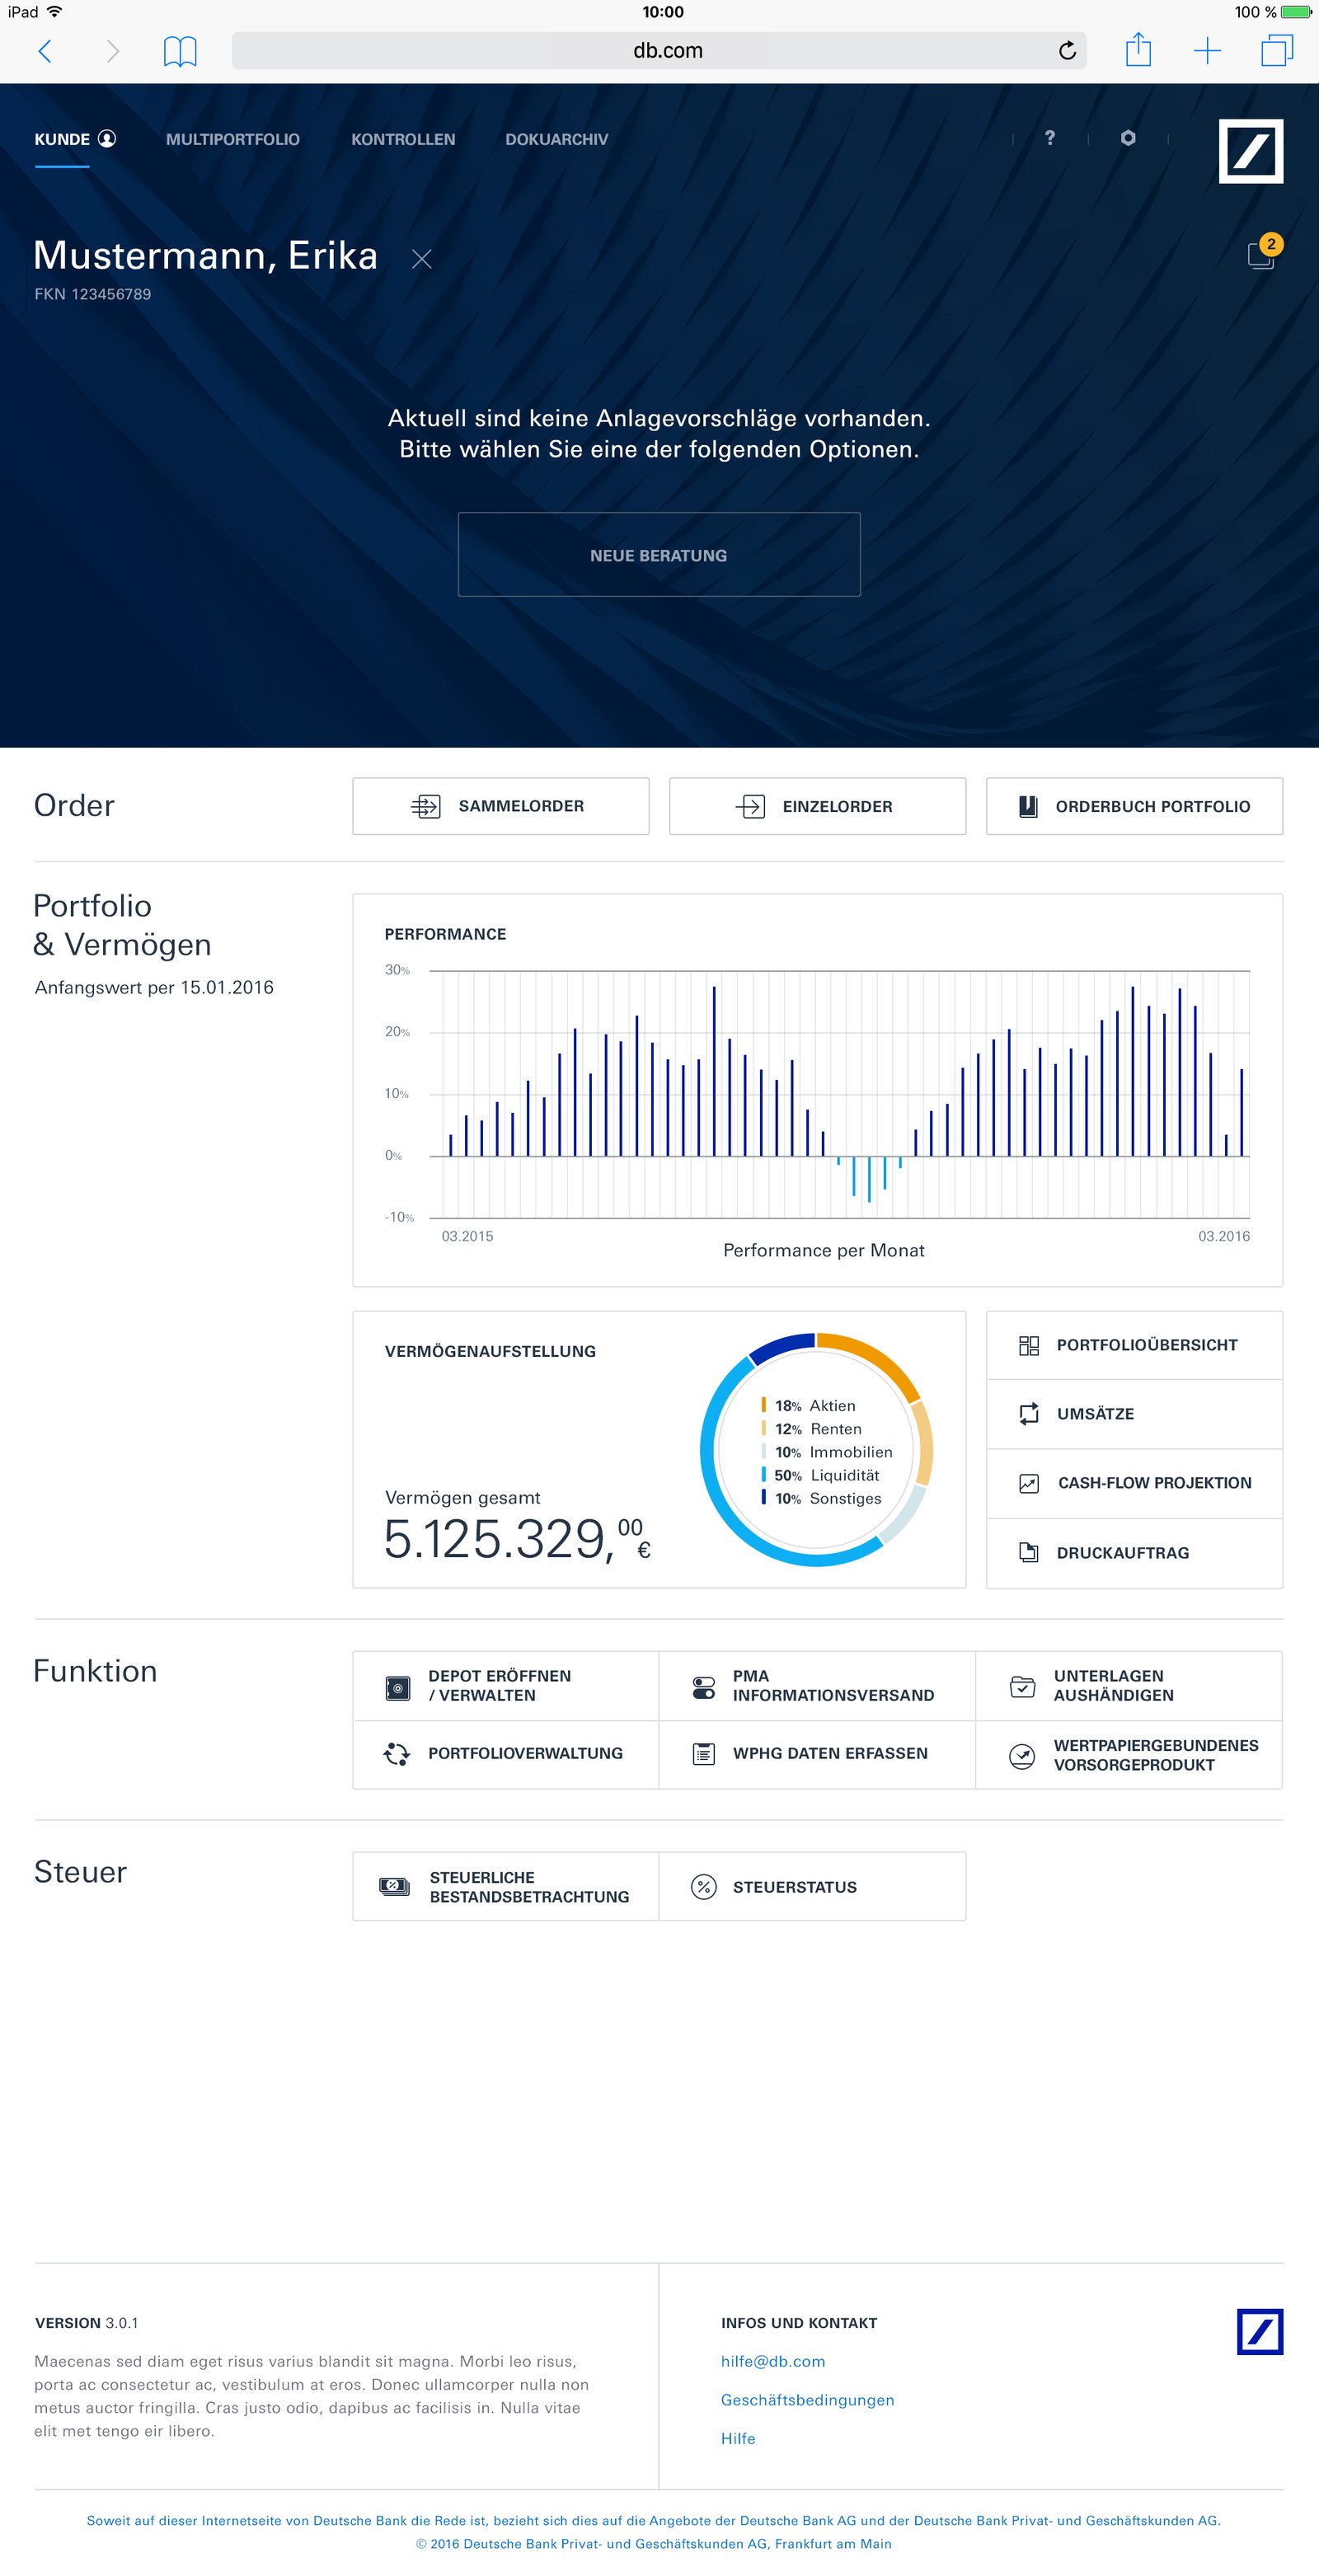Close customer Mustermann, Erika with the X
Screen dimensions: 1319x2576
point(422,257)
